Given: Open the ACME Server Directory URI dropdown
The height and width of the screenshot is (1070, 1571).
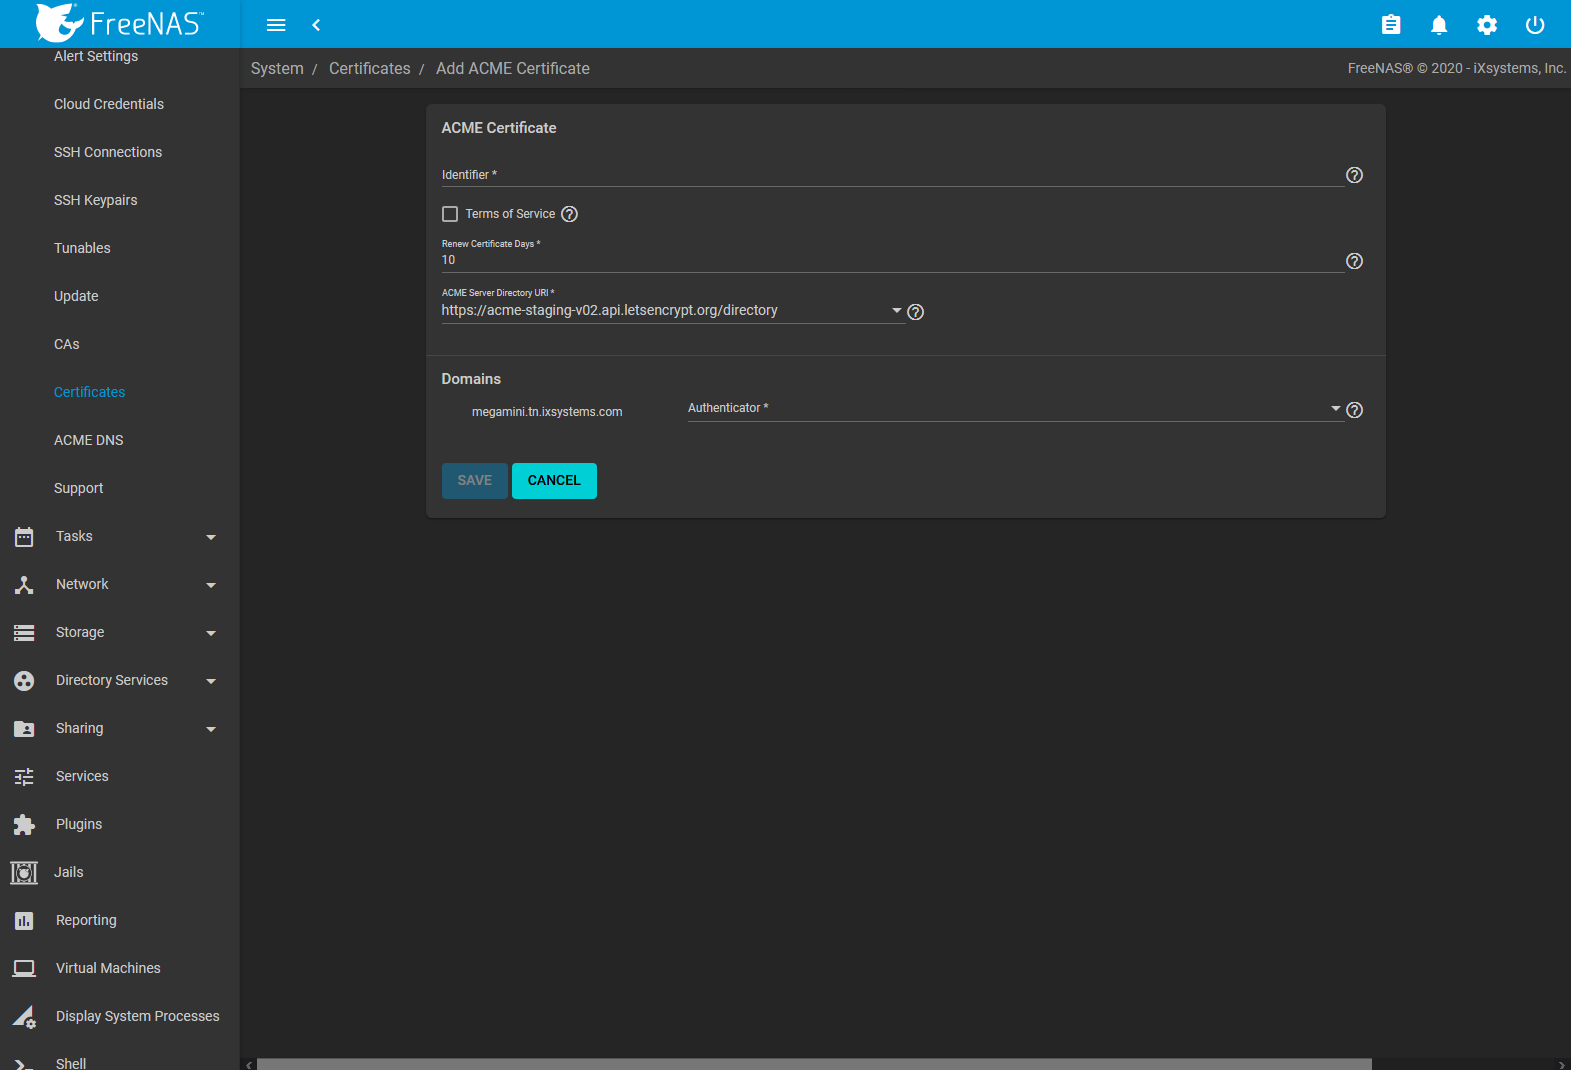Looking at the screenshot, I should point(673,311).
